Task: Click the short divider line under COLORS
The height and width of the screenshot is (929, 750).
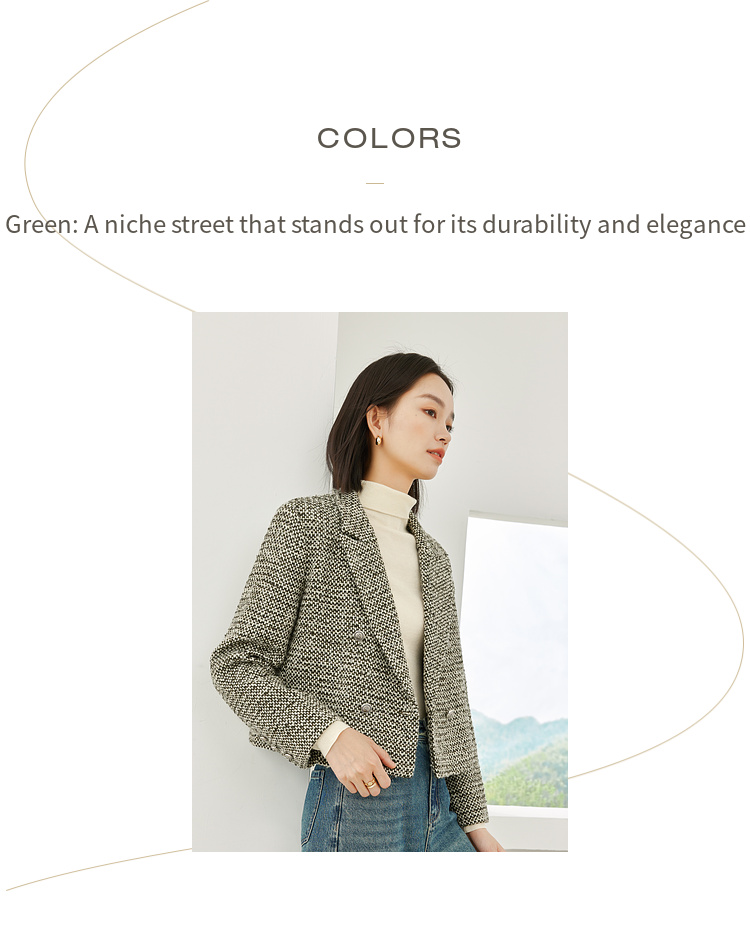Action: point(374,183)
